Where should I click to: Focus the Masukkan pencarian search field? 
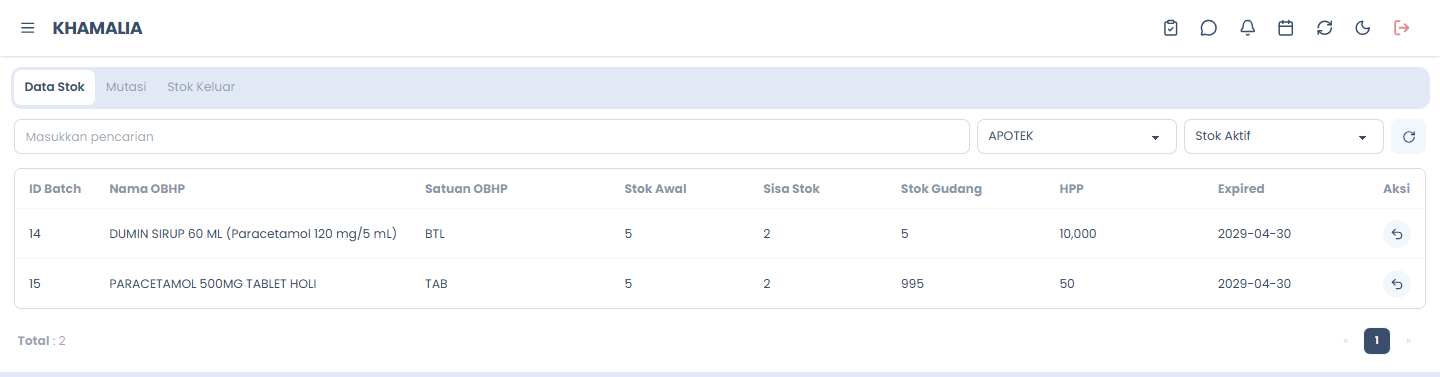[x=492, y=137]
